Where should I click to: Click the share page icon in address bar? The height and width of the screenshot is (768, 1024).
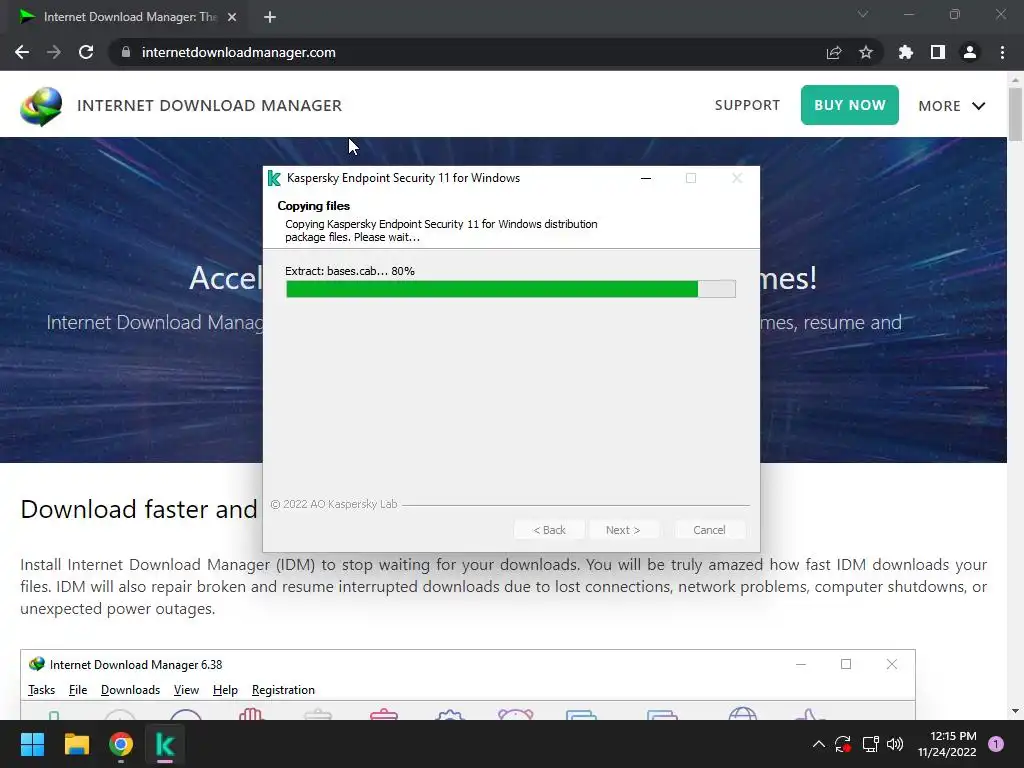tap(834, 52)
